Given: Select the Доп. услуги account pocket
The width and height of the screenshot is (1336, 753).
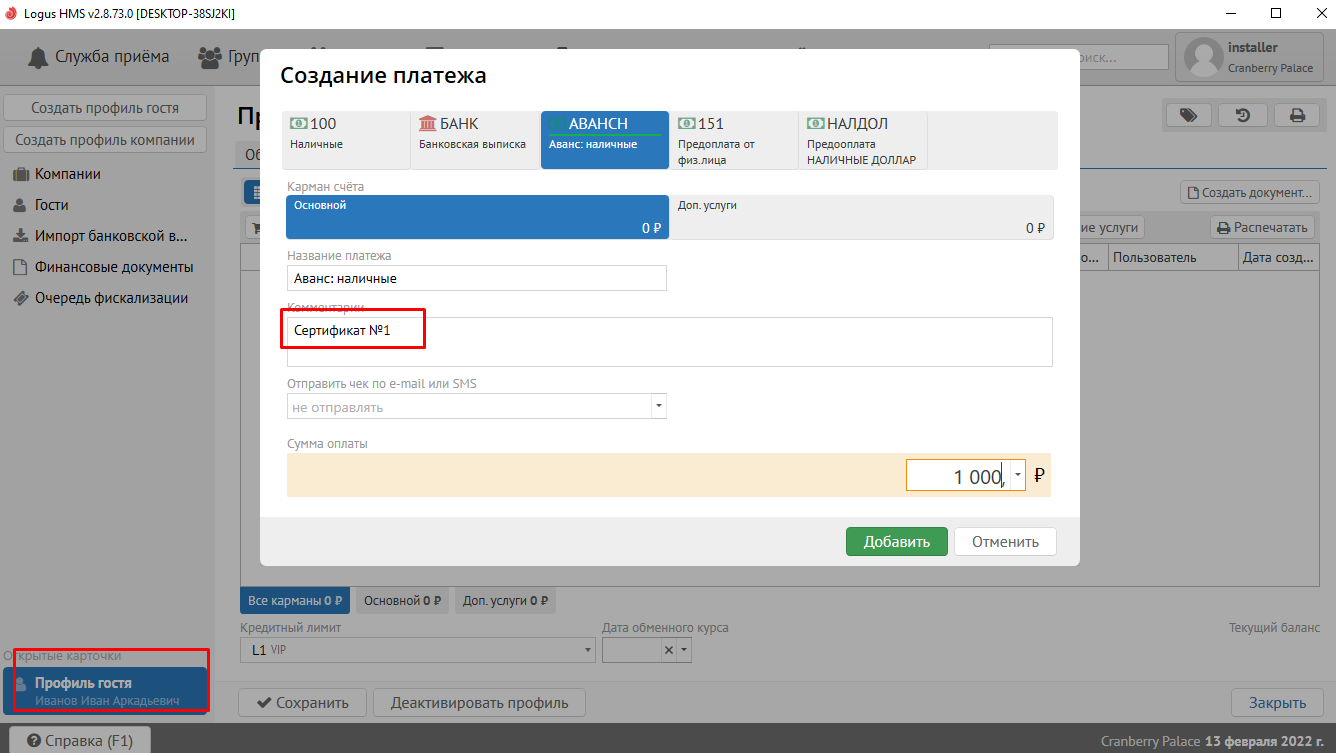Looking at the screenshot, I should coord(860,217).
